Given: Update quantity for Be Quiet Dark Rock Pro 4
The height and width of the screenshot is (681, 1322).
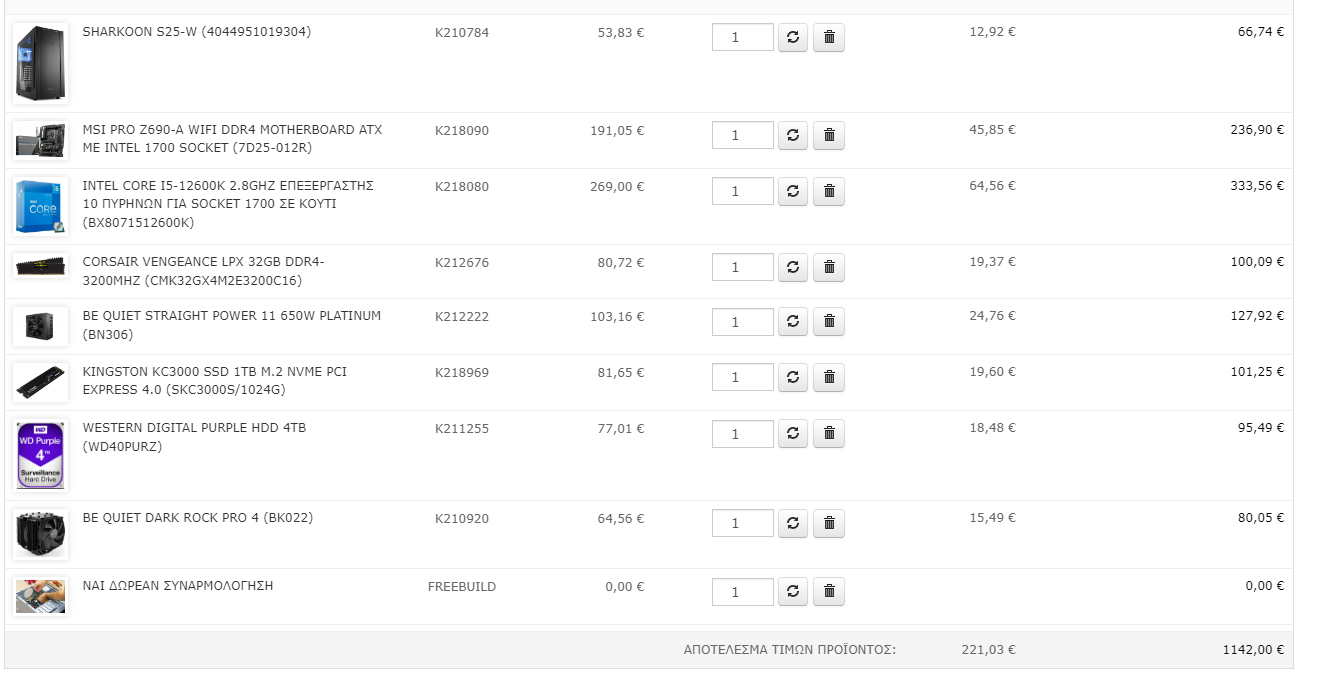Looking at the screenshot, I should pos(793,523).
